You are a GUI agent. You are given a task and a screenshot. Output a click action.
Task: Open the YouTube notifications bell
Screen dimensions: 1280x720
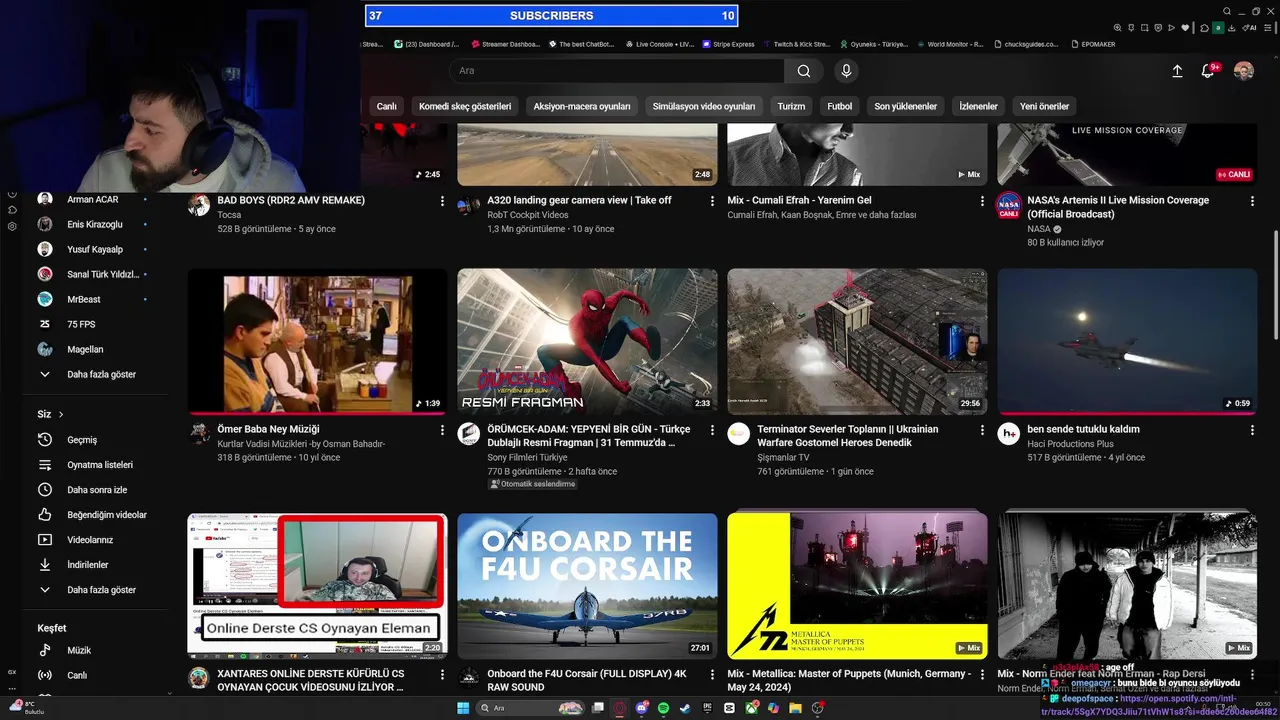tap(1208, 71)
